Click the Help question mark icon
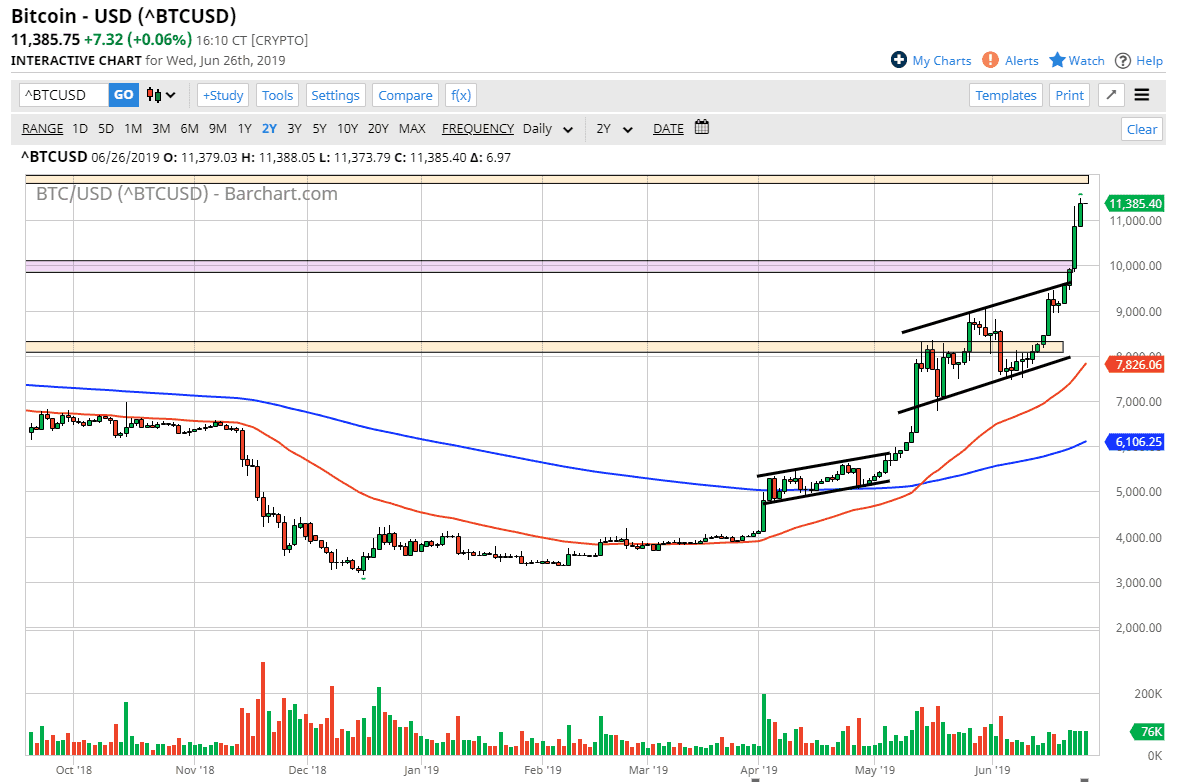 coord(1124,60)
